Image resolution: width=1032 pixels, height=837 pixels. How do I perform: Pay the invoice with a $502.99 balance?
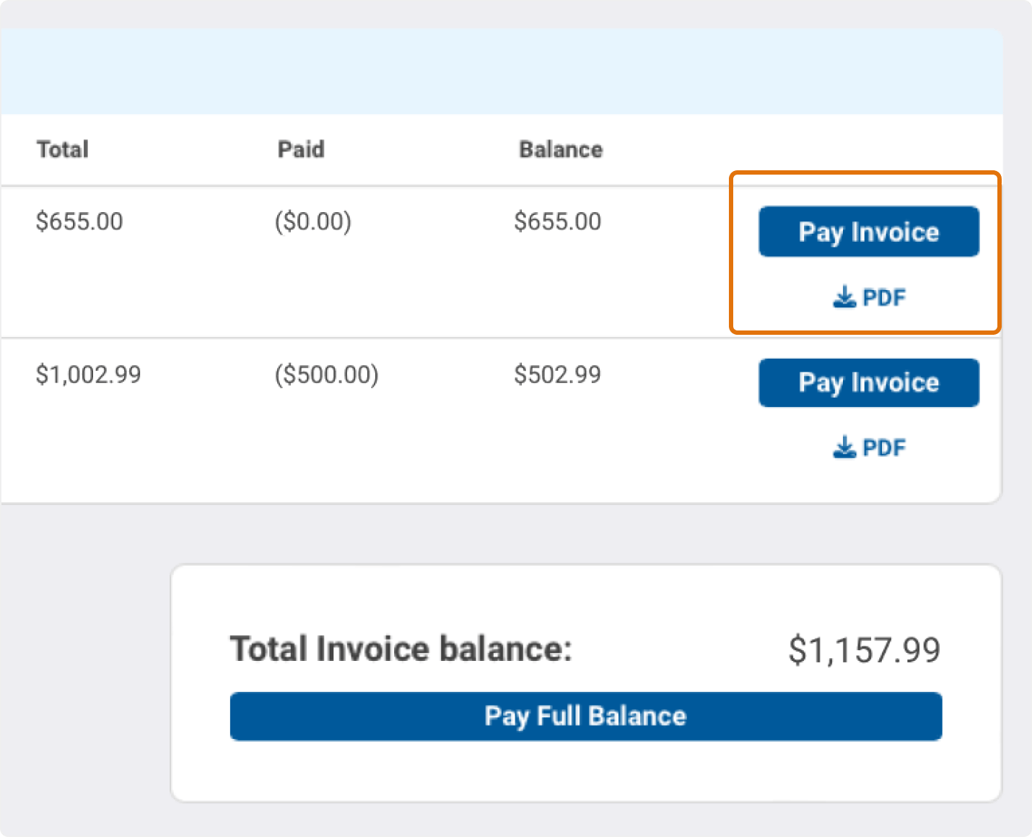click(x=868, y=382)
